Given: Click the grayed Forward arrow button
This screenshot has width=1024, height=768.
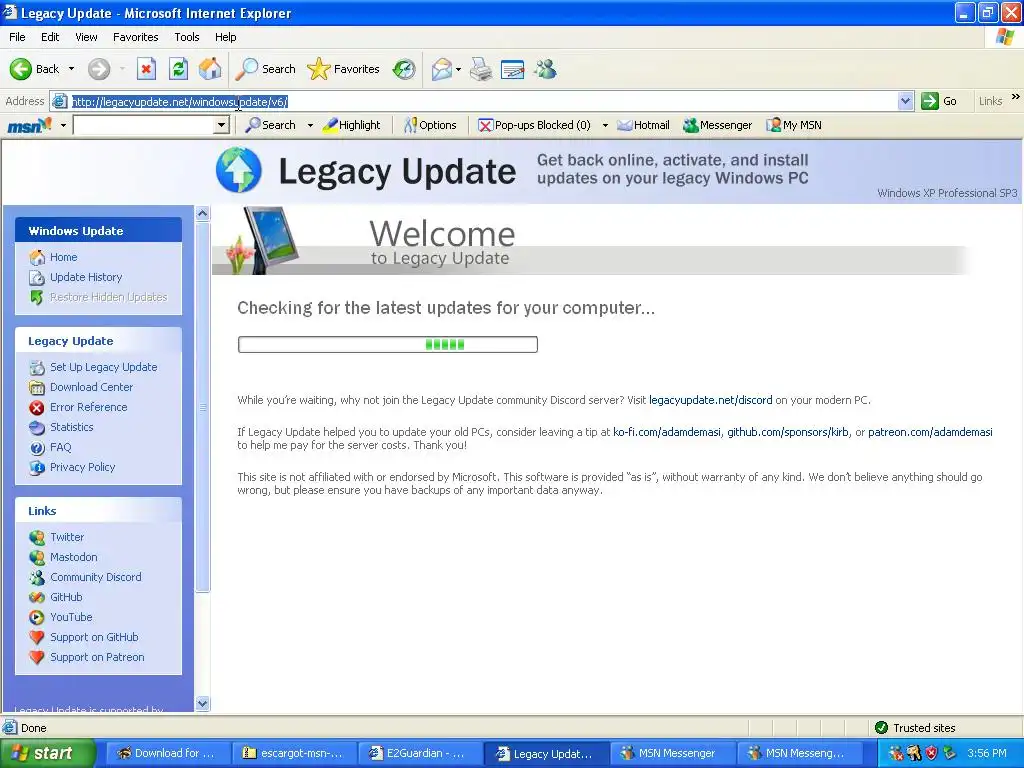Looking at the screenshot, I should [99, 69].
